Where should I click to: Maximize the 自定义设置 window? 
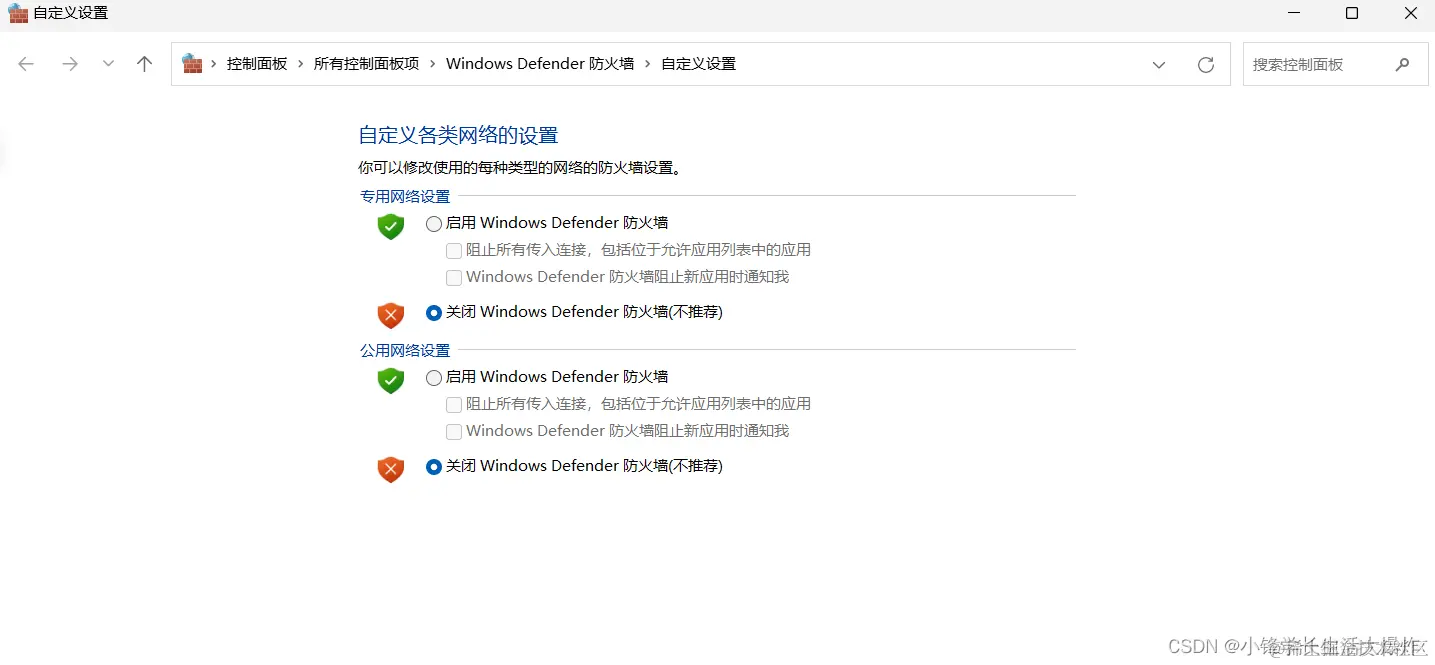(1352, 13)
